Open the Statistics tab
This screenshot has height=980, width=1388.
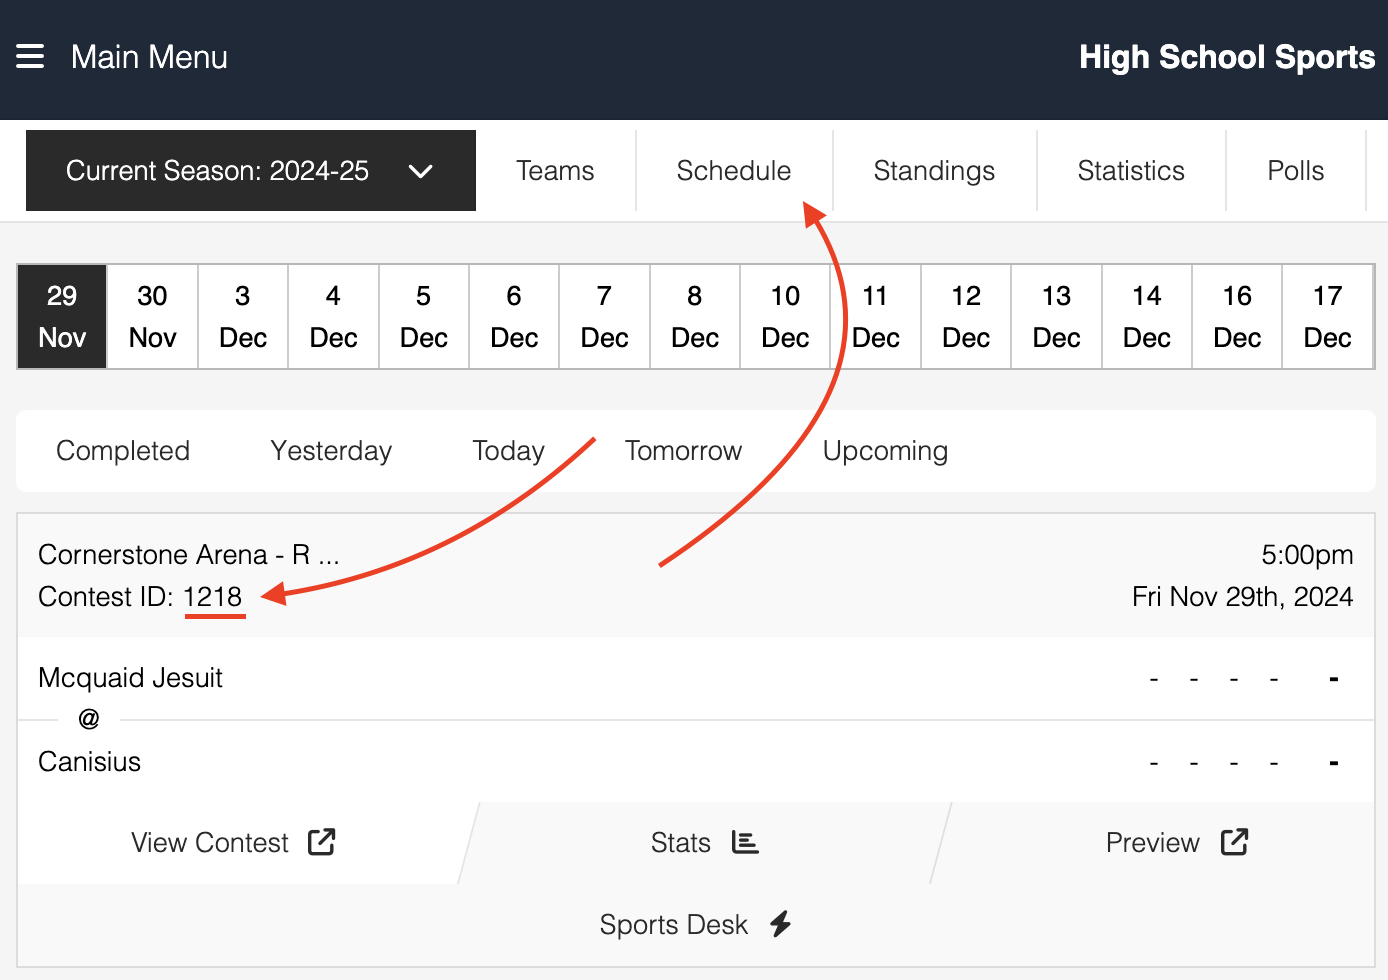pos(1131,171)
